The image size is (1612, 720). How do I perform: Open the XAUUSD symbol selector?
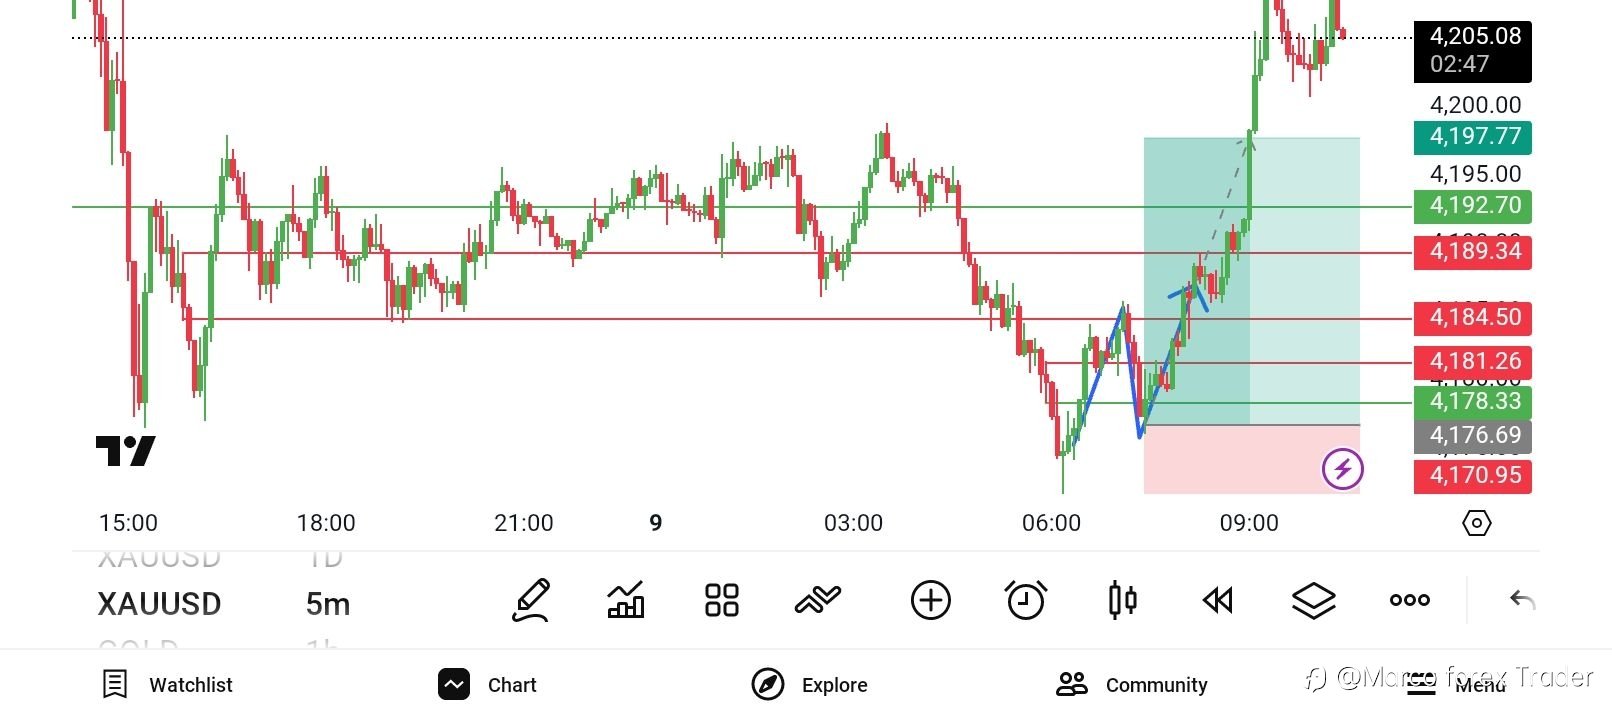159,604
